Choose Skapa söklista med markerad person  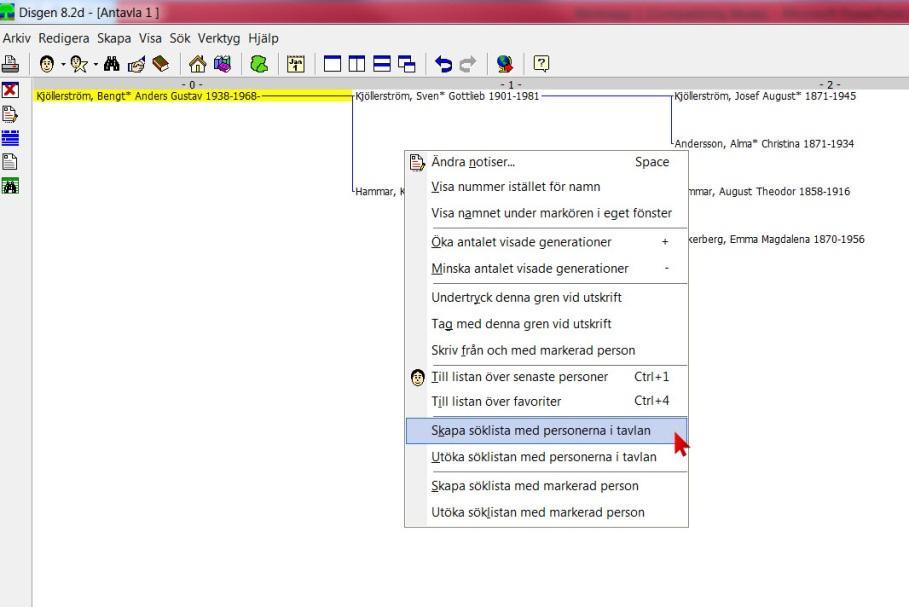coord(546,486)
